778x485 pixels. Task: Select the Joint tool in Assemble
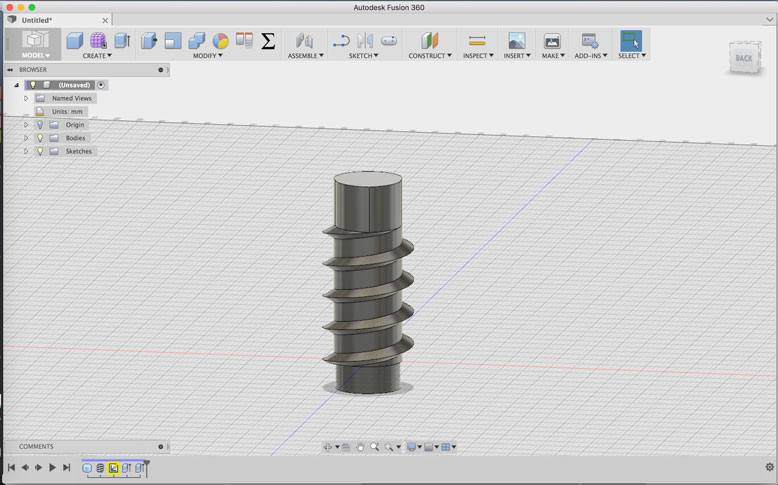click(x=304, y=41)
